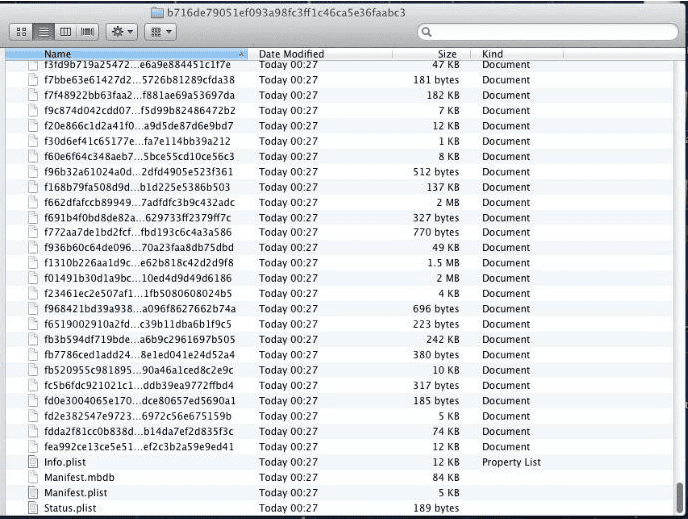Open the Action gear menu

[x=122, y=32]
